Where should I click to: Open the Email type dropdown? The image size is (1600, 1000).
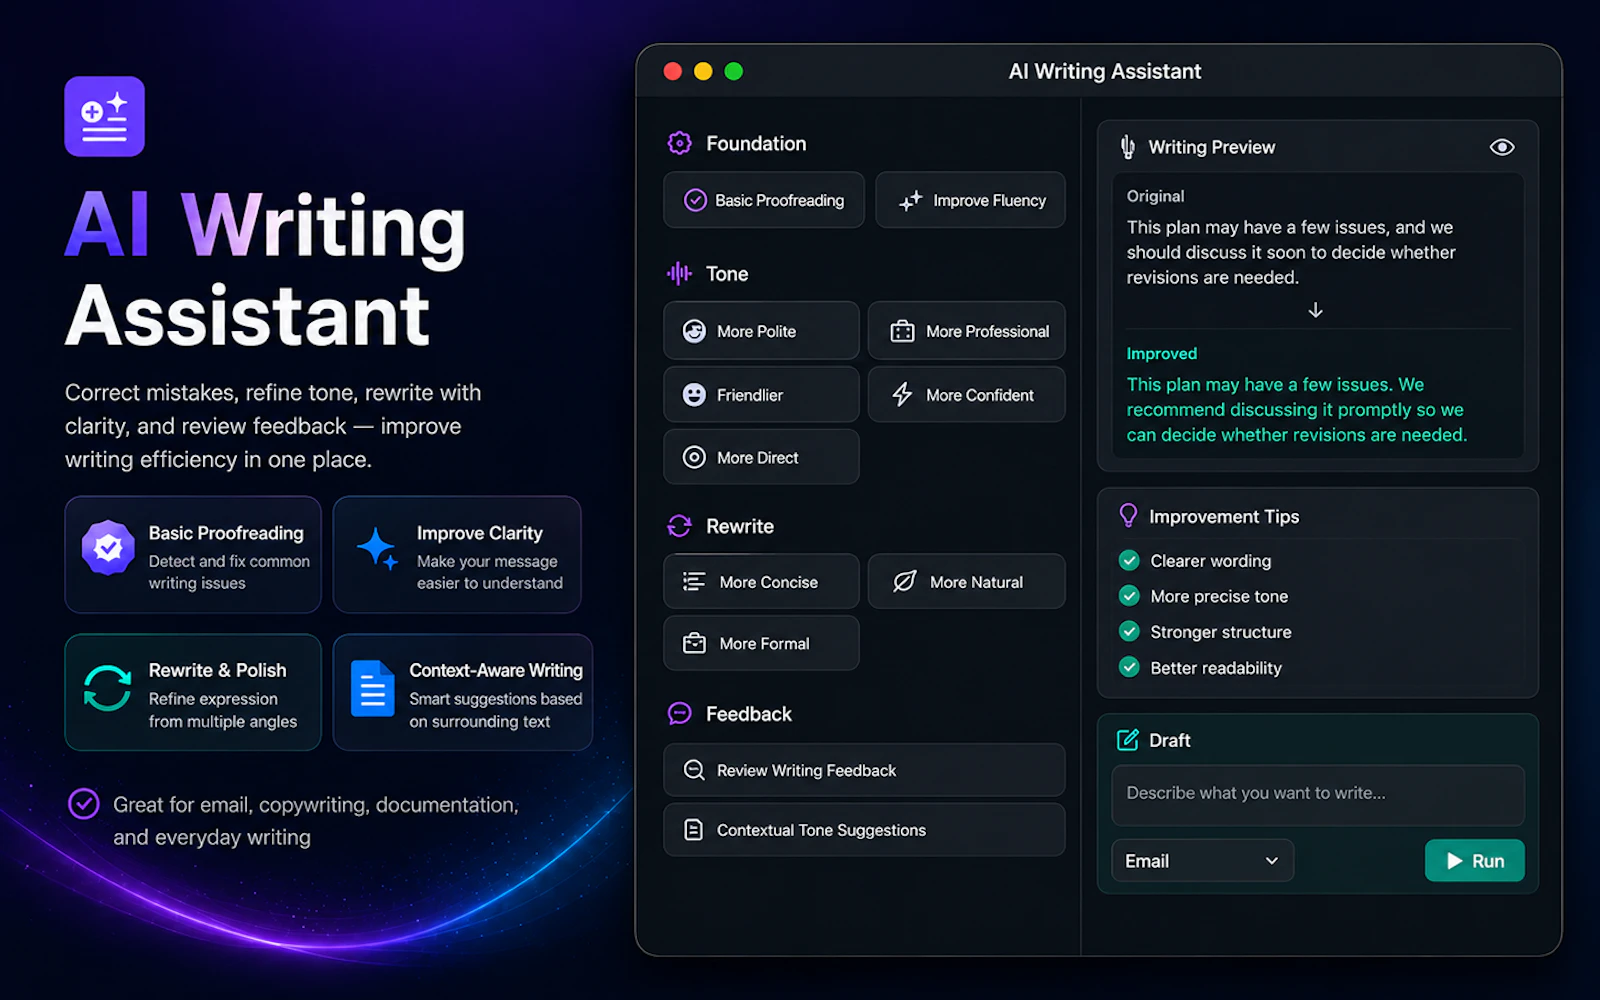click(1202, 861)
